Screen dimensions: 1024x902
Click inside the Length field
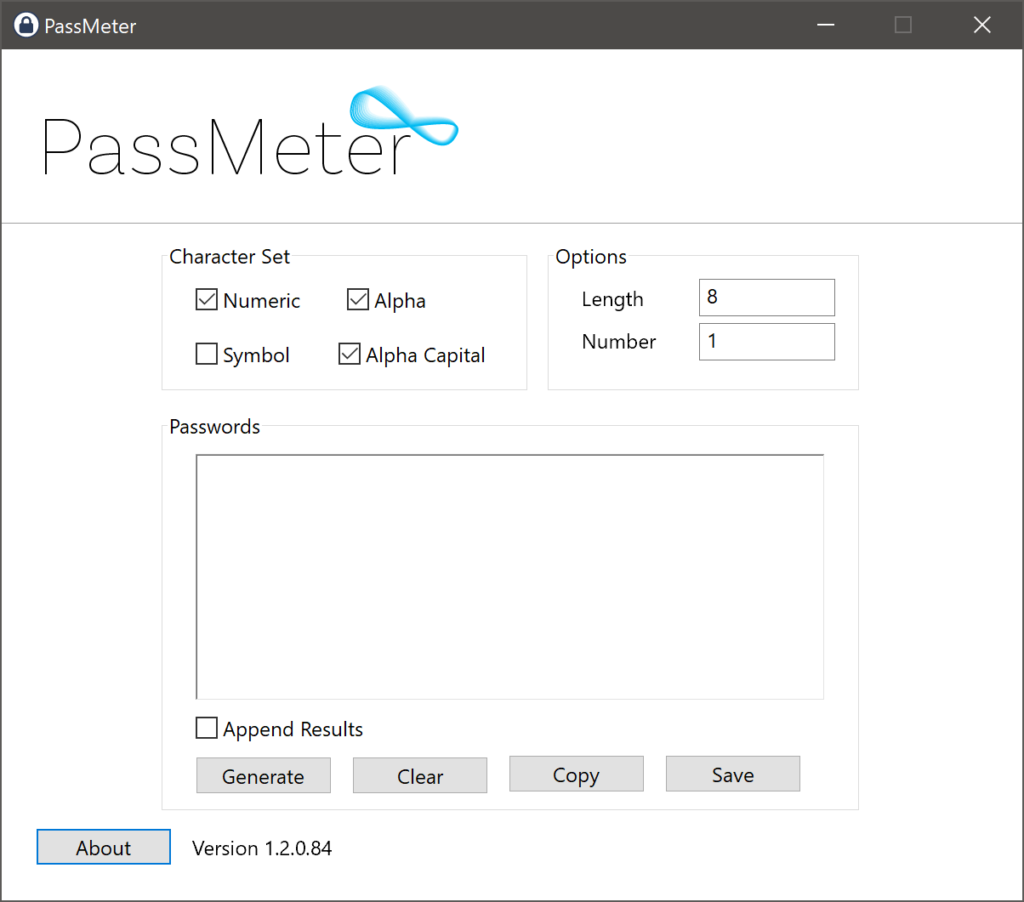point(766,297)
